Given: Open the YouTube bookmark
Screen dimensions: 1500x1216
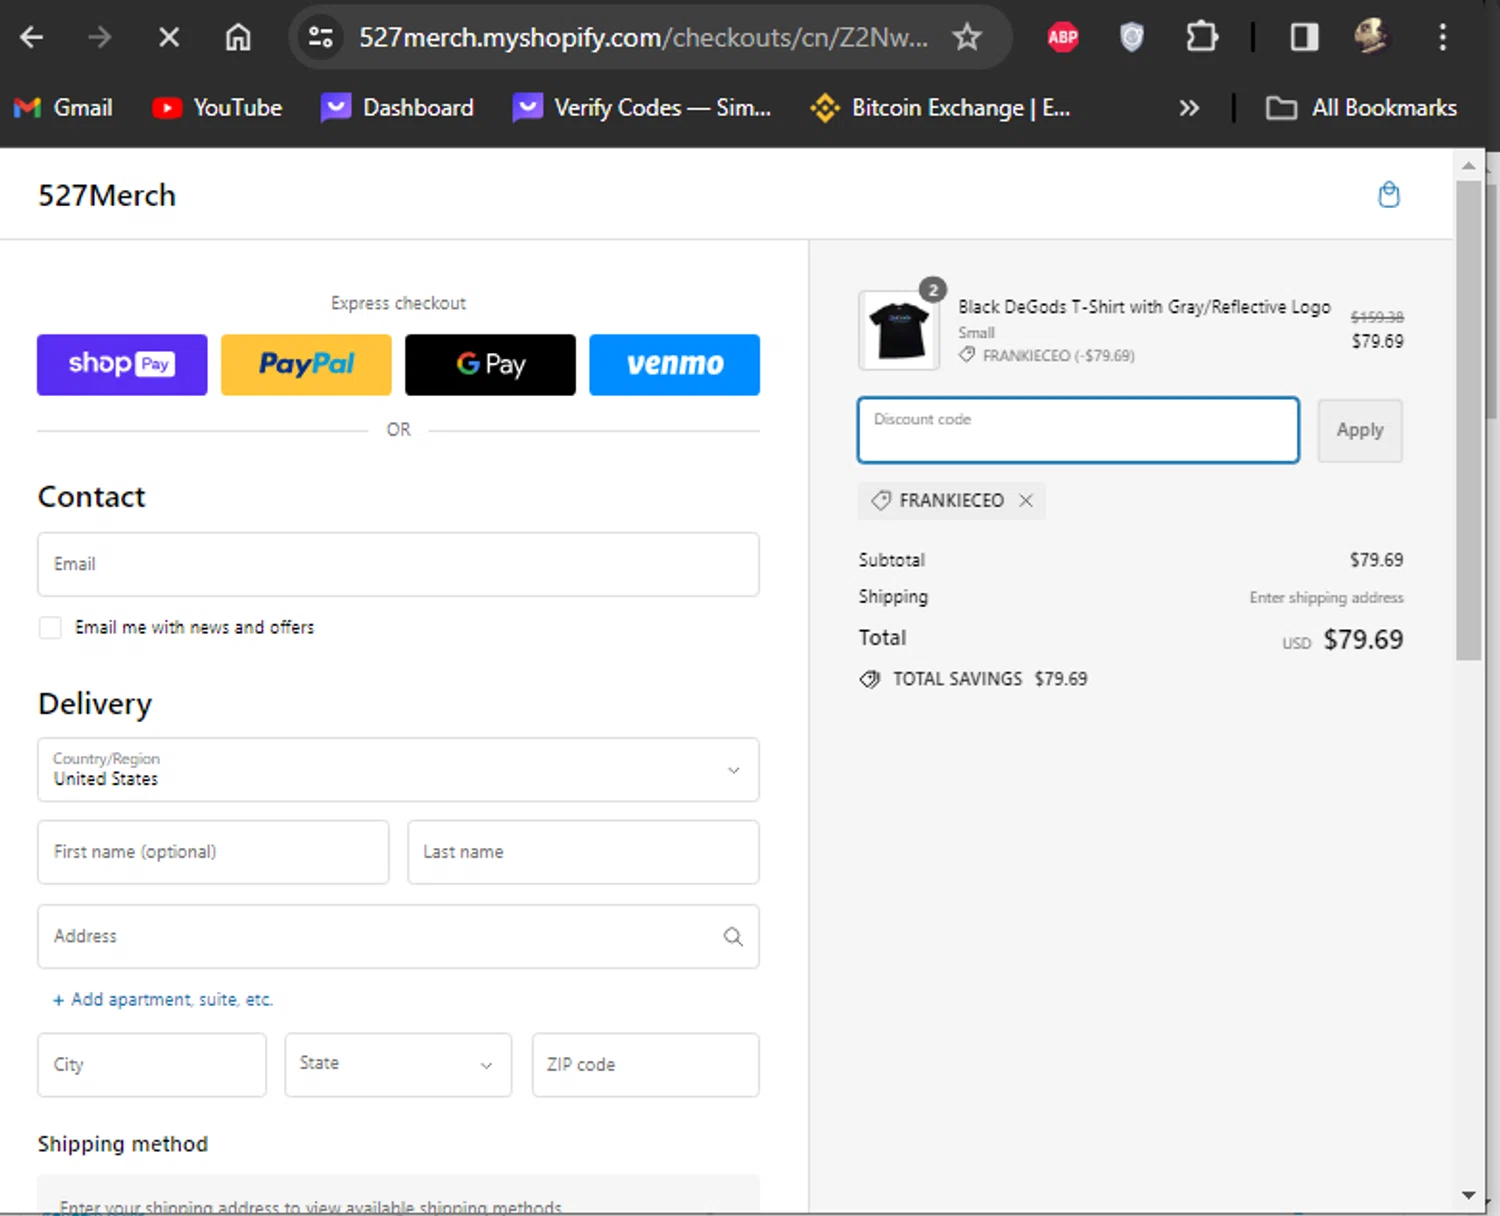Looking at the screenshot, I should (217, 108).
